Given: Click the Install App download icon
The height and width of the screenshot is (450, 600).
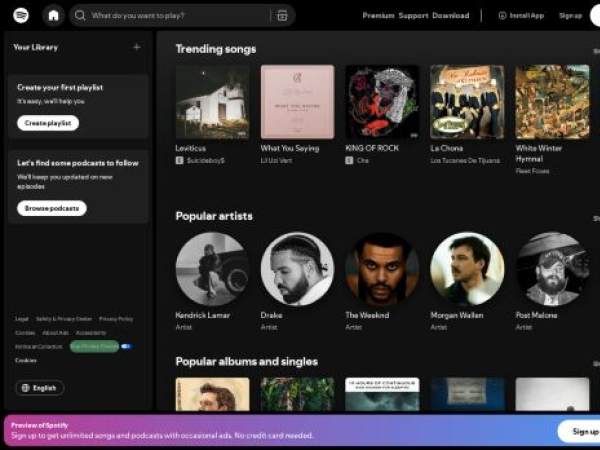Looking at the screenshot, I should (x=502, y=15).
